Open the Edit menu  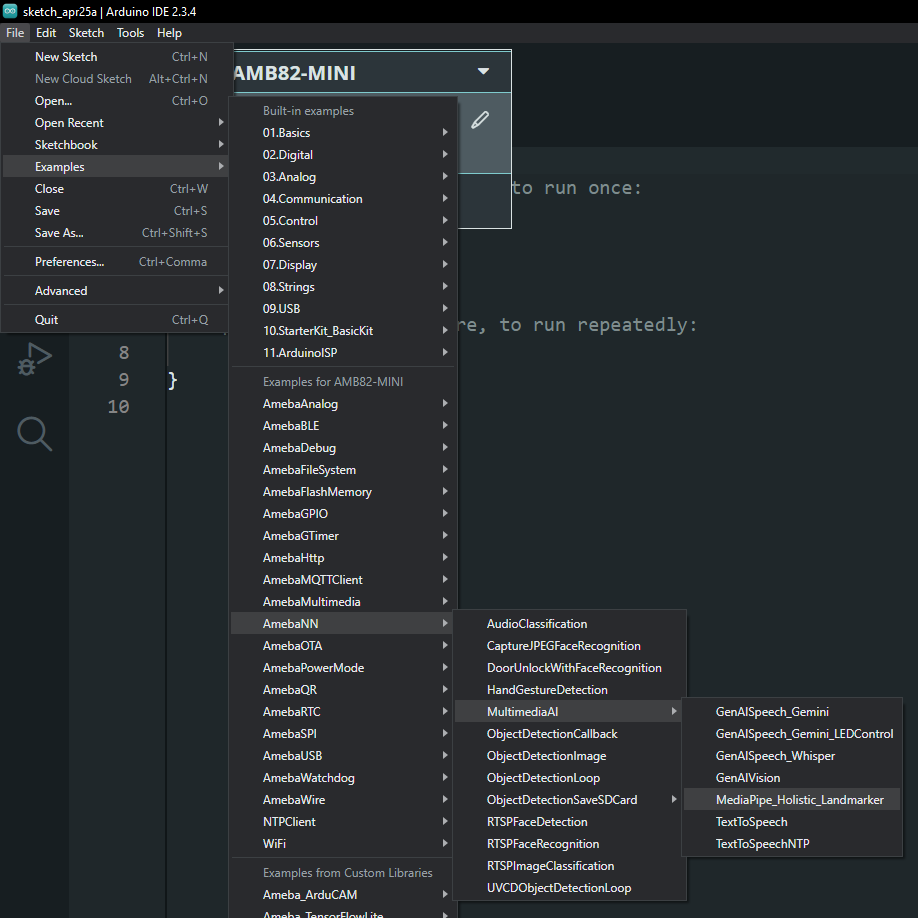(46, 33)
